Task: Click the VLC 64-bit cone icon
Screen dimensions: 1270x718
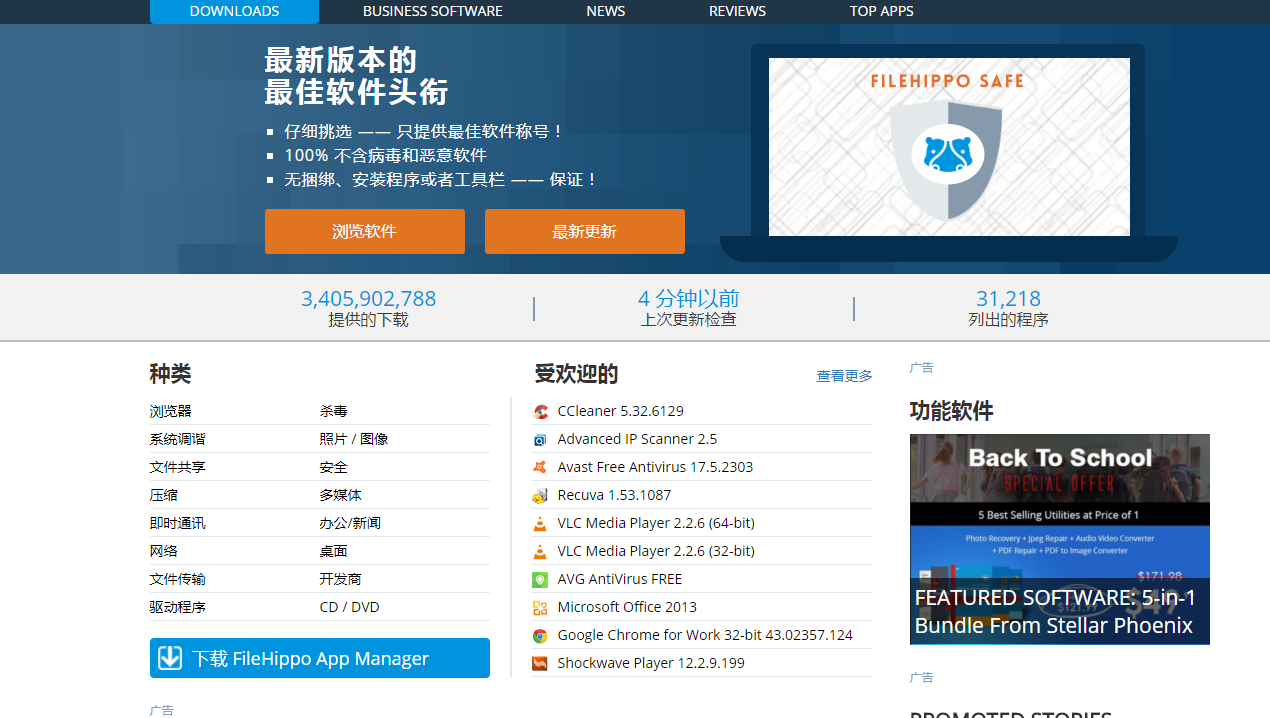Action: [x=540, y=523]
